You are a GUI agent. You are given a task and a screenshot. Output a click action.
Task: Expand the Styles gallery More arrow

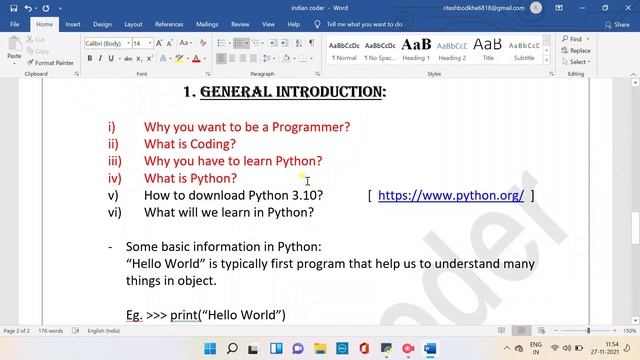click(547, 60)
